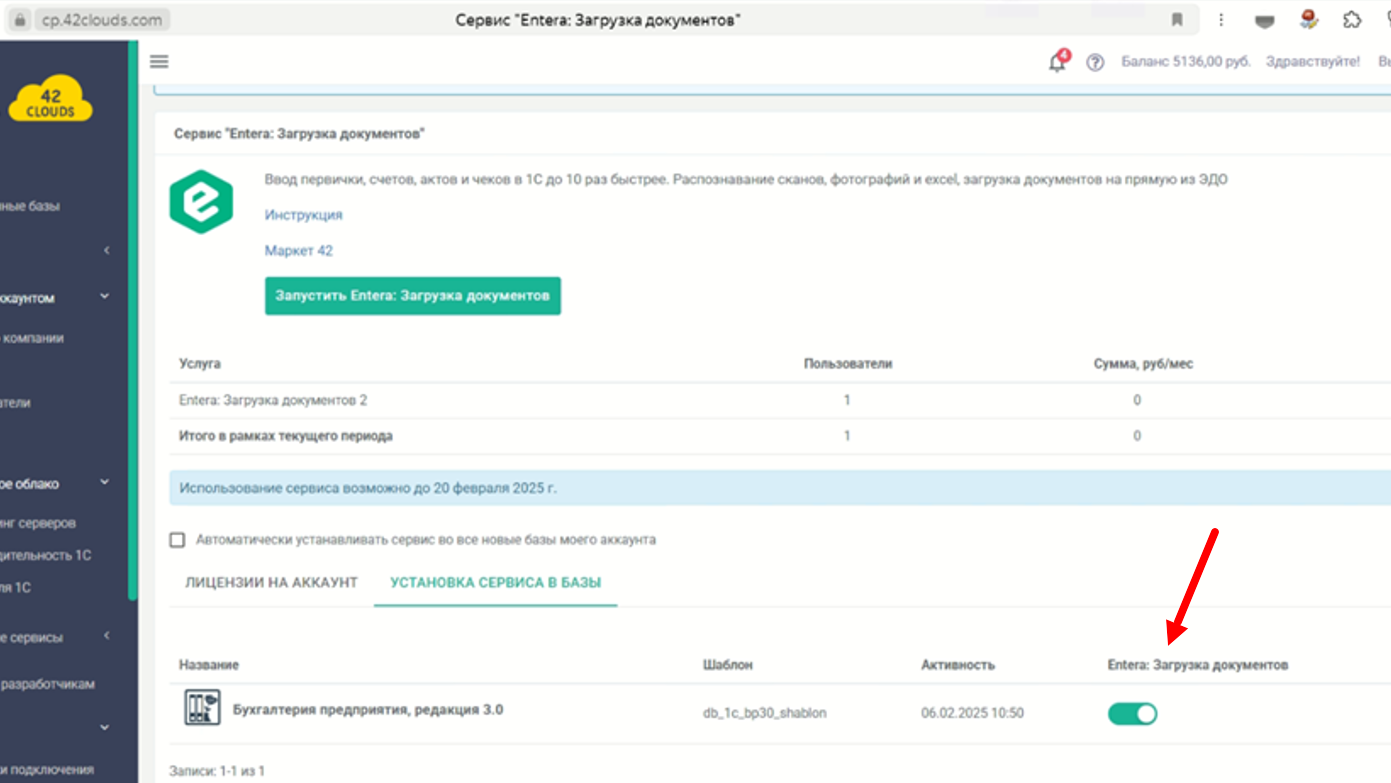Open the browser three-dot menu
1391x783 pixels.
(1221, 20)
